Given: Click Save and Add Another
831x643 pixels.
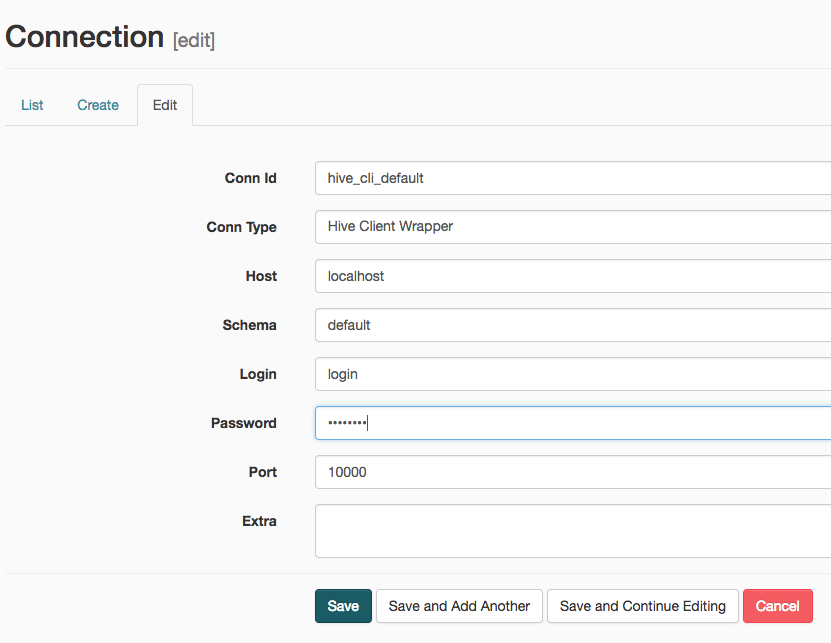Looking at the screenshot, I should coord(459,606).
